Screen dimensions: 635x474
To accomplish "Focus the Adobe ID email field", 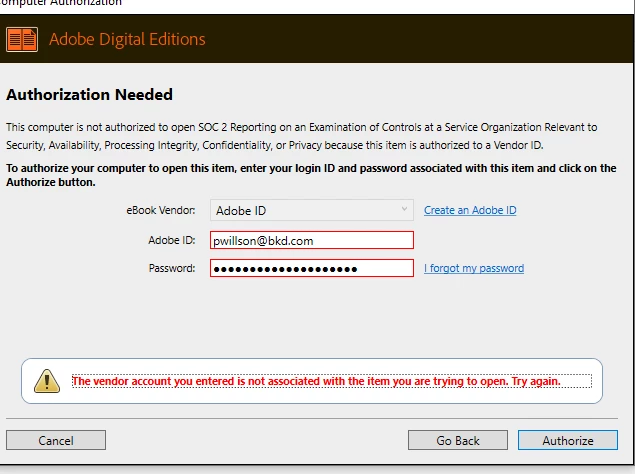I will pos(312,240).
